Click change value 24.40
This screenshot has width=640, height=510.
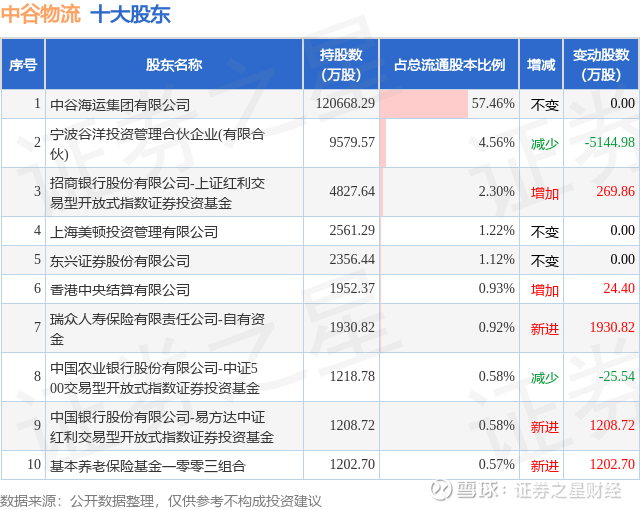coord(619,288)
